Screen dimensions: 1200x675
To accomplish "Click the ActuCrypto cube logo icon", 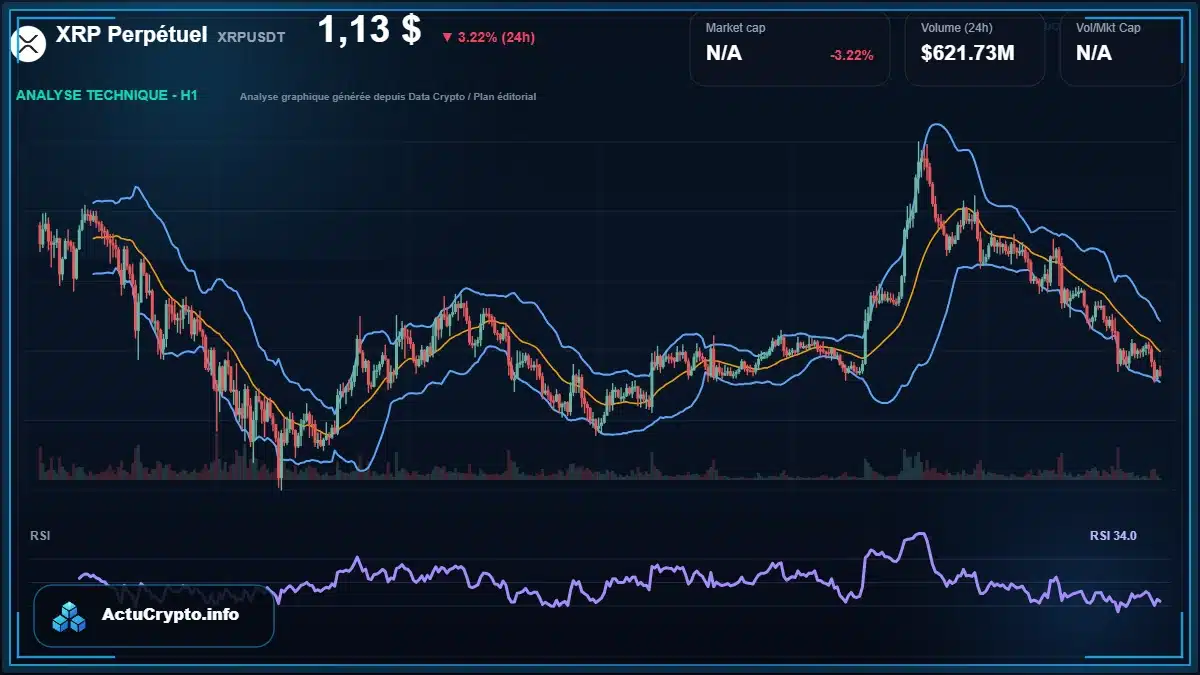I will pyautogui.click(x=70, y=616).
